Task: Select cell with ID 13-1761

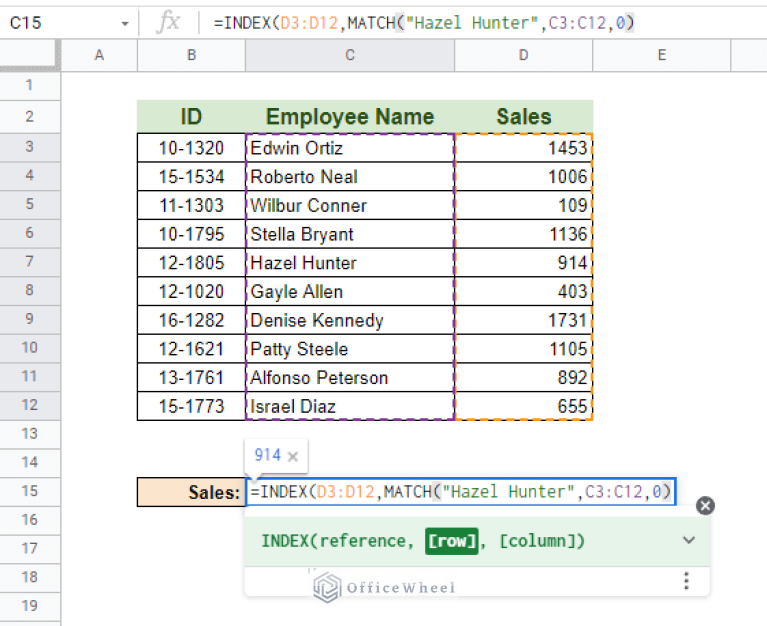Action: (191, 378)
